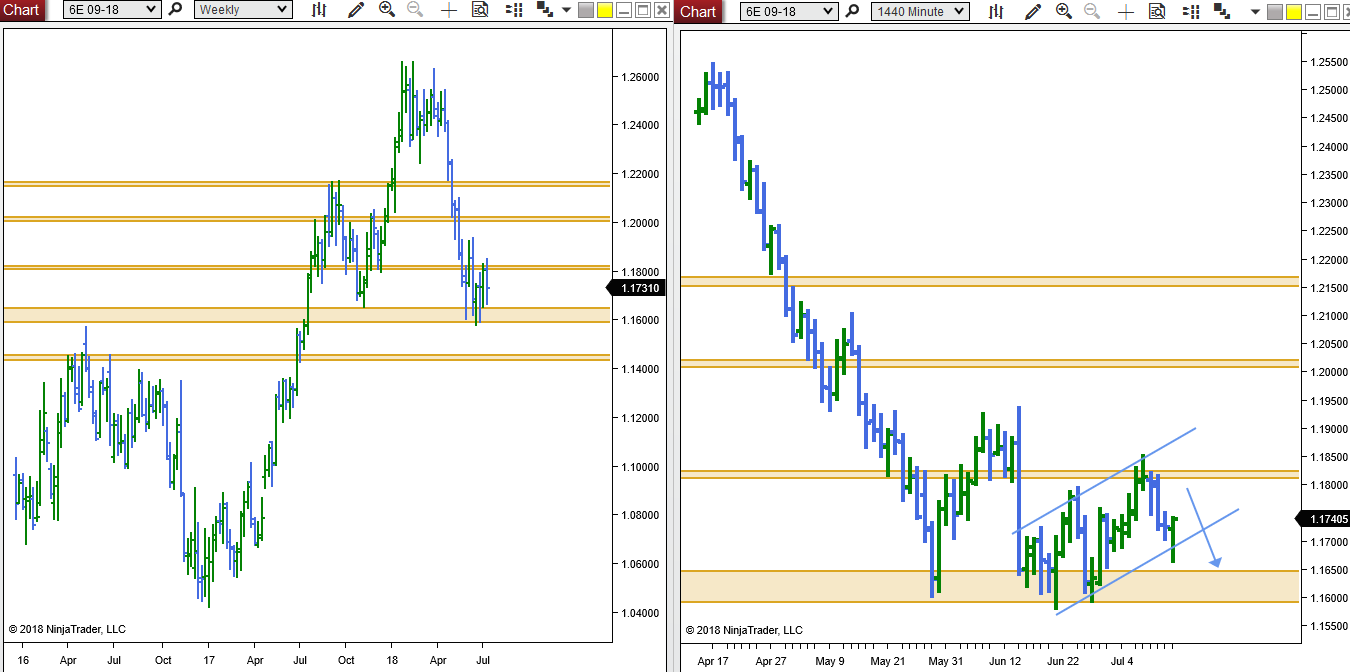Screen dimensions: 1350x672
Task: Click the 1.04000 label on Weekly price axis
Action: (640, 613)
